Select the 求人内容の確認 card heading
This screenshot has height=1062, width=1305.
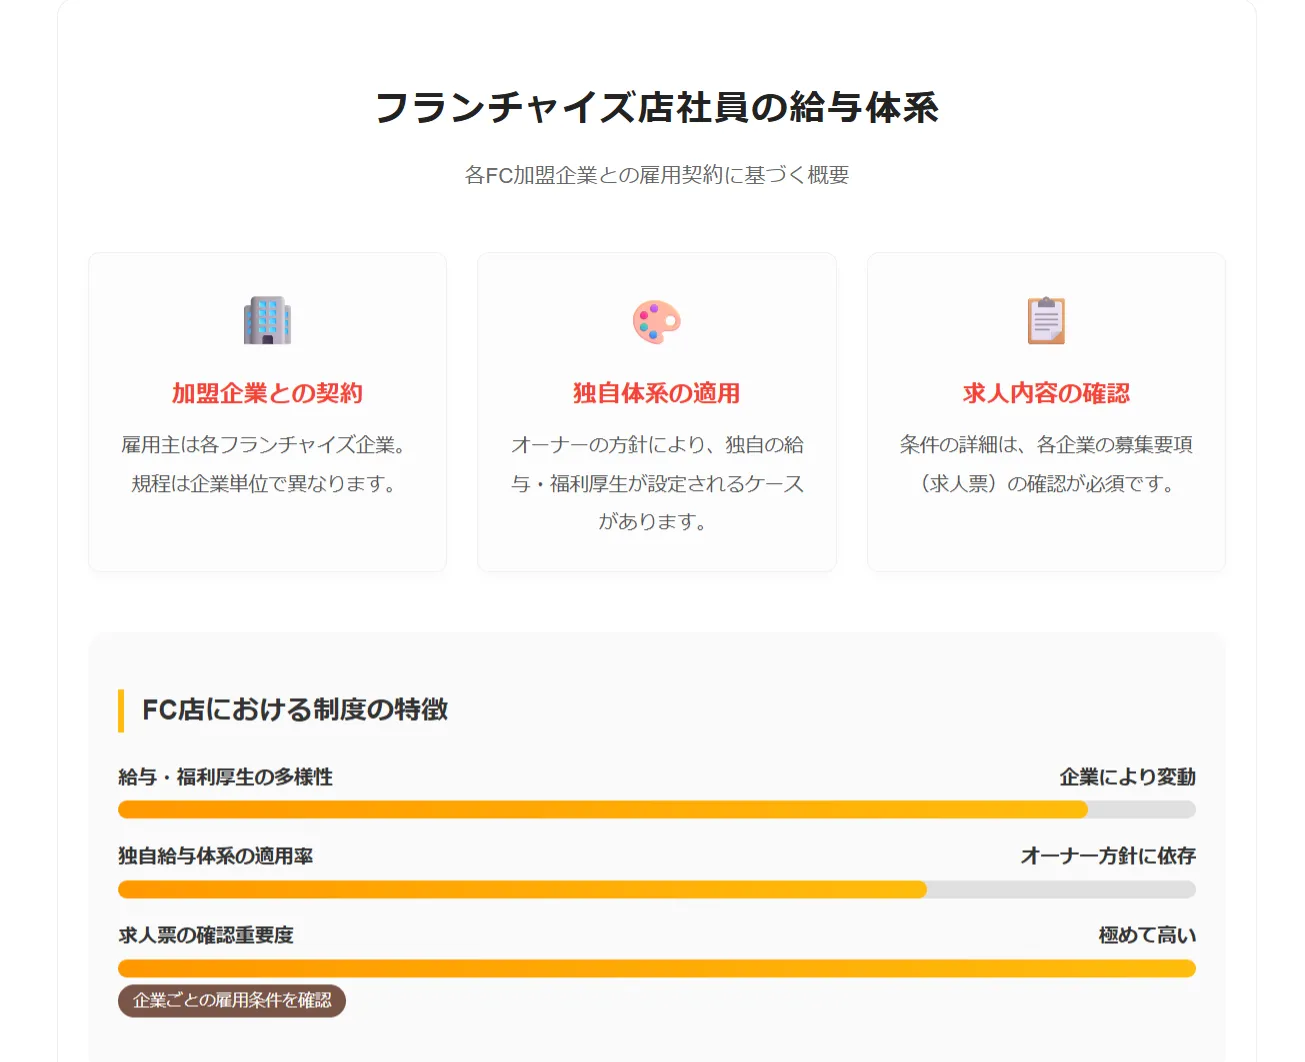[x=1046, y=393]
